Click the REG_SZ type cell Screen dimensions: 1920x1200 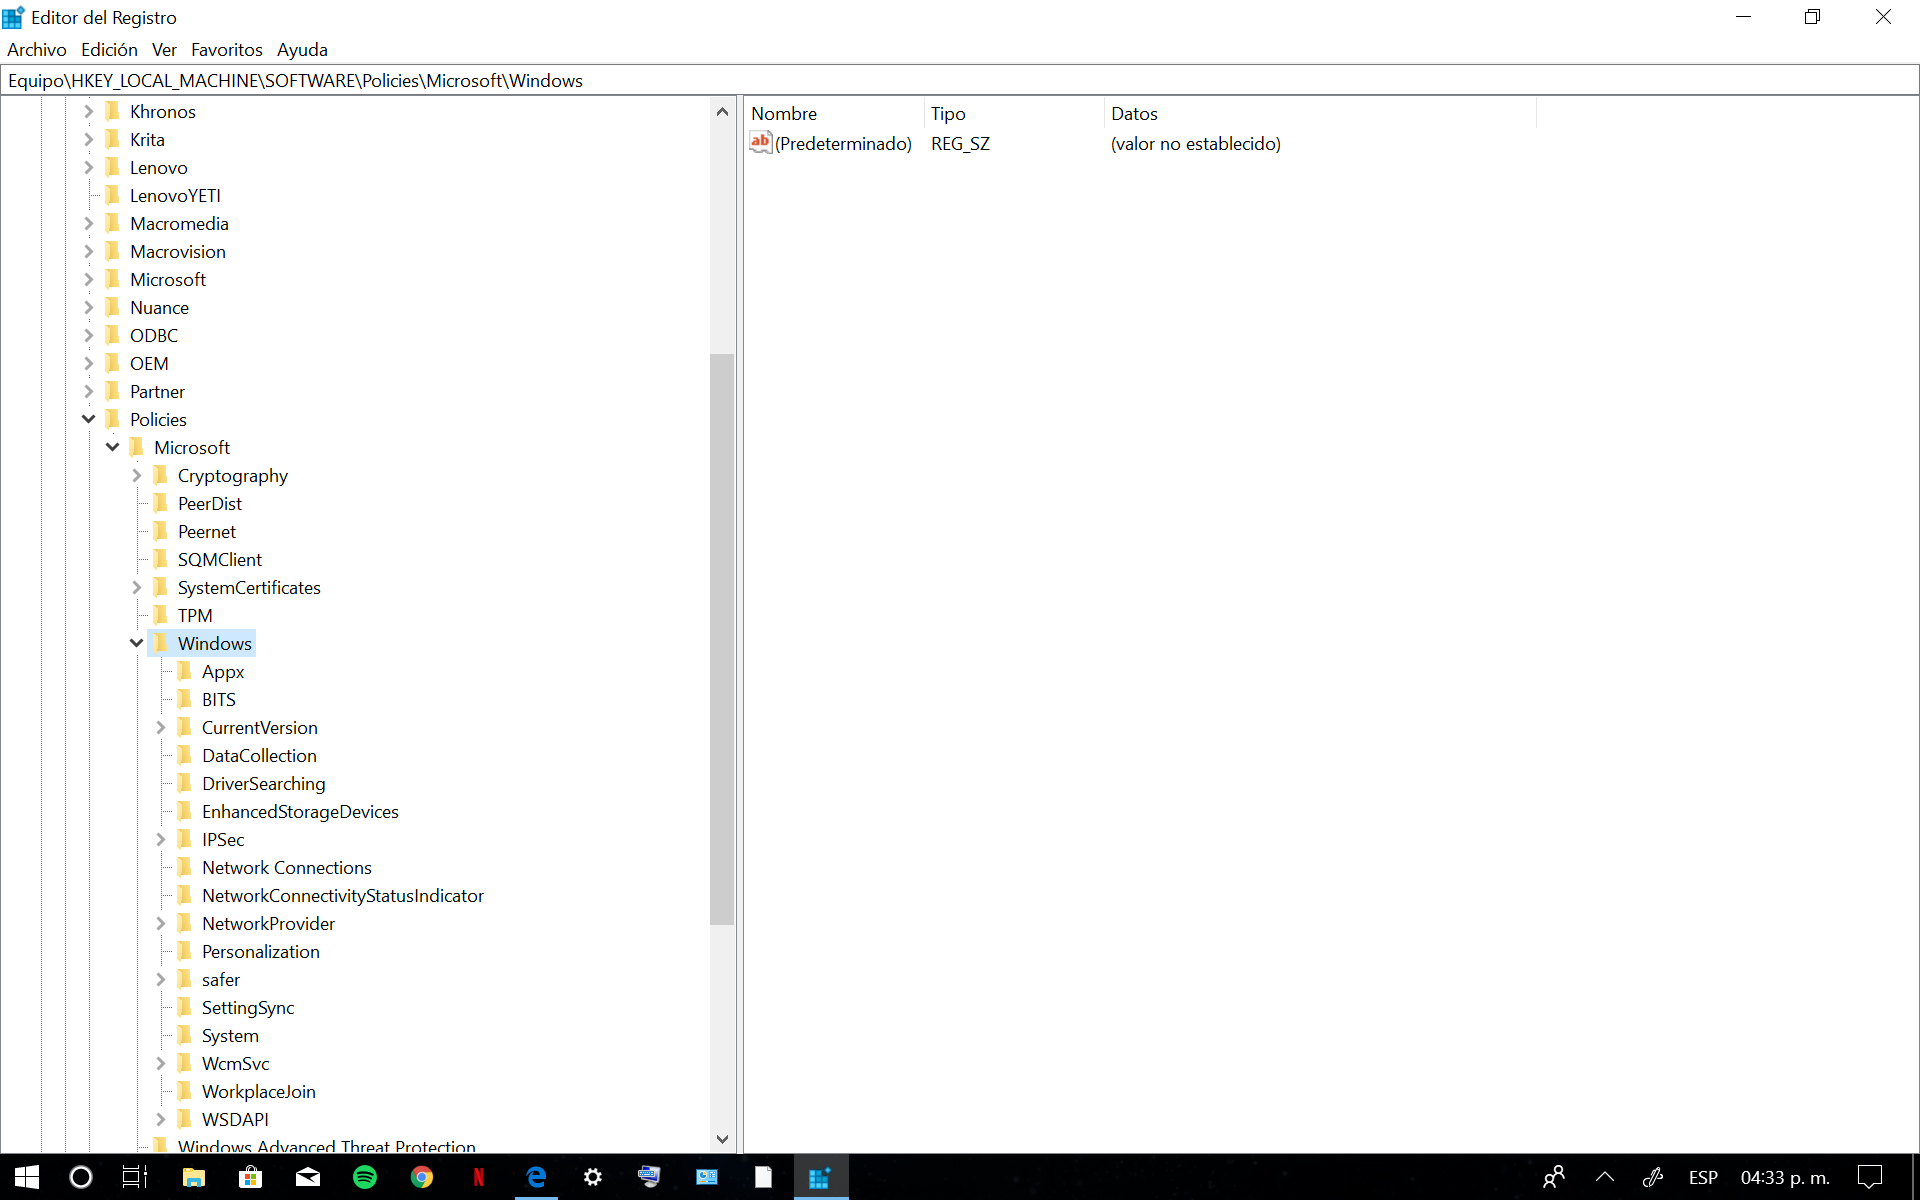(960, 144)
